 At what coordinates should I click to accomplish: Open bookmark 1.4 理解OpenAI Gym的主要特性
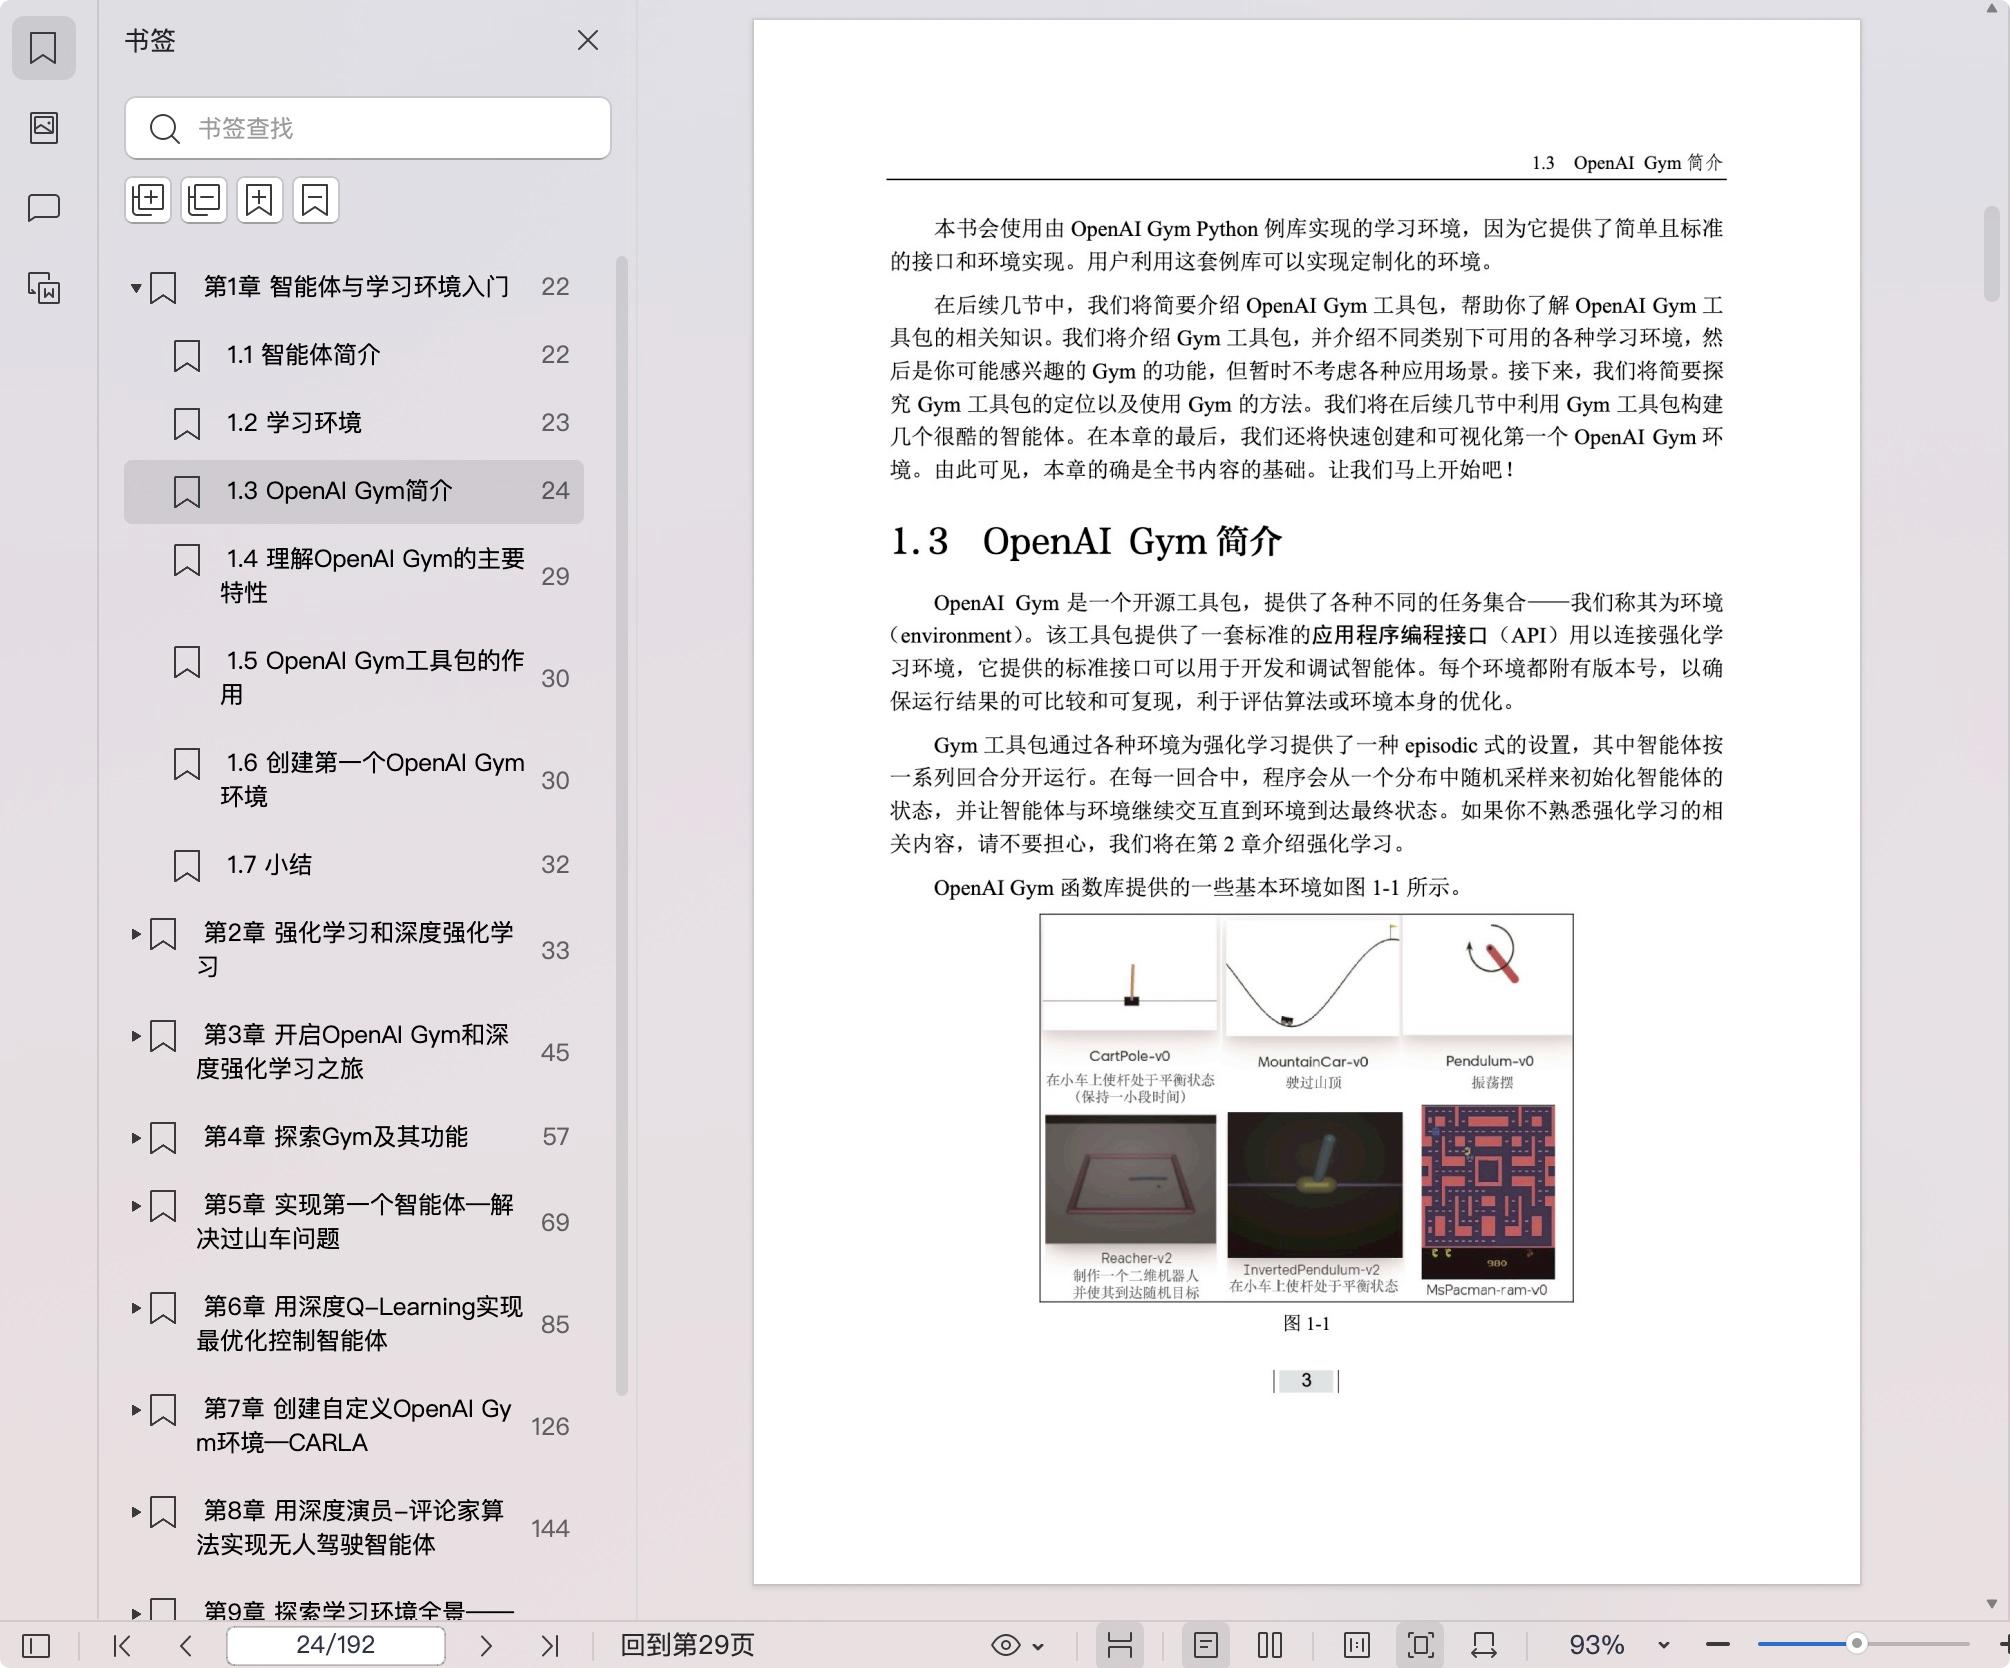point(354,576)
